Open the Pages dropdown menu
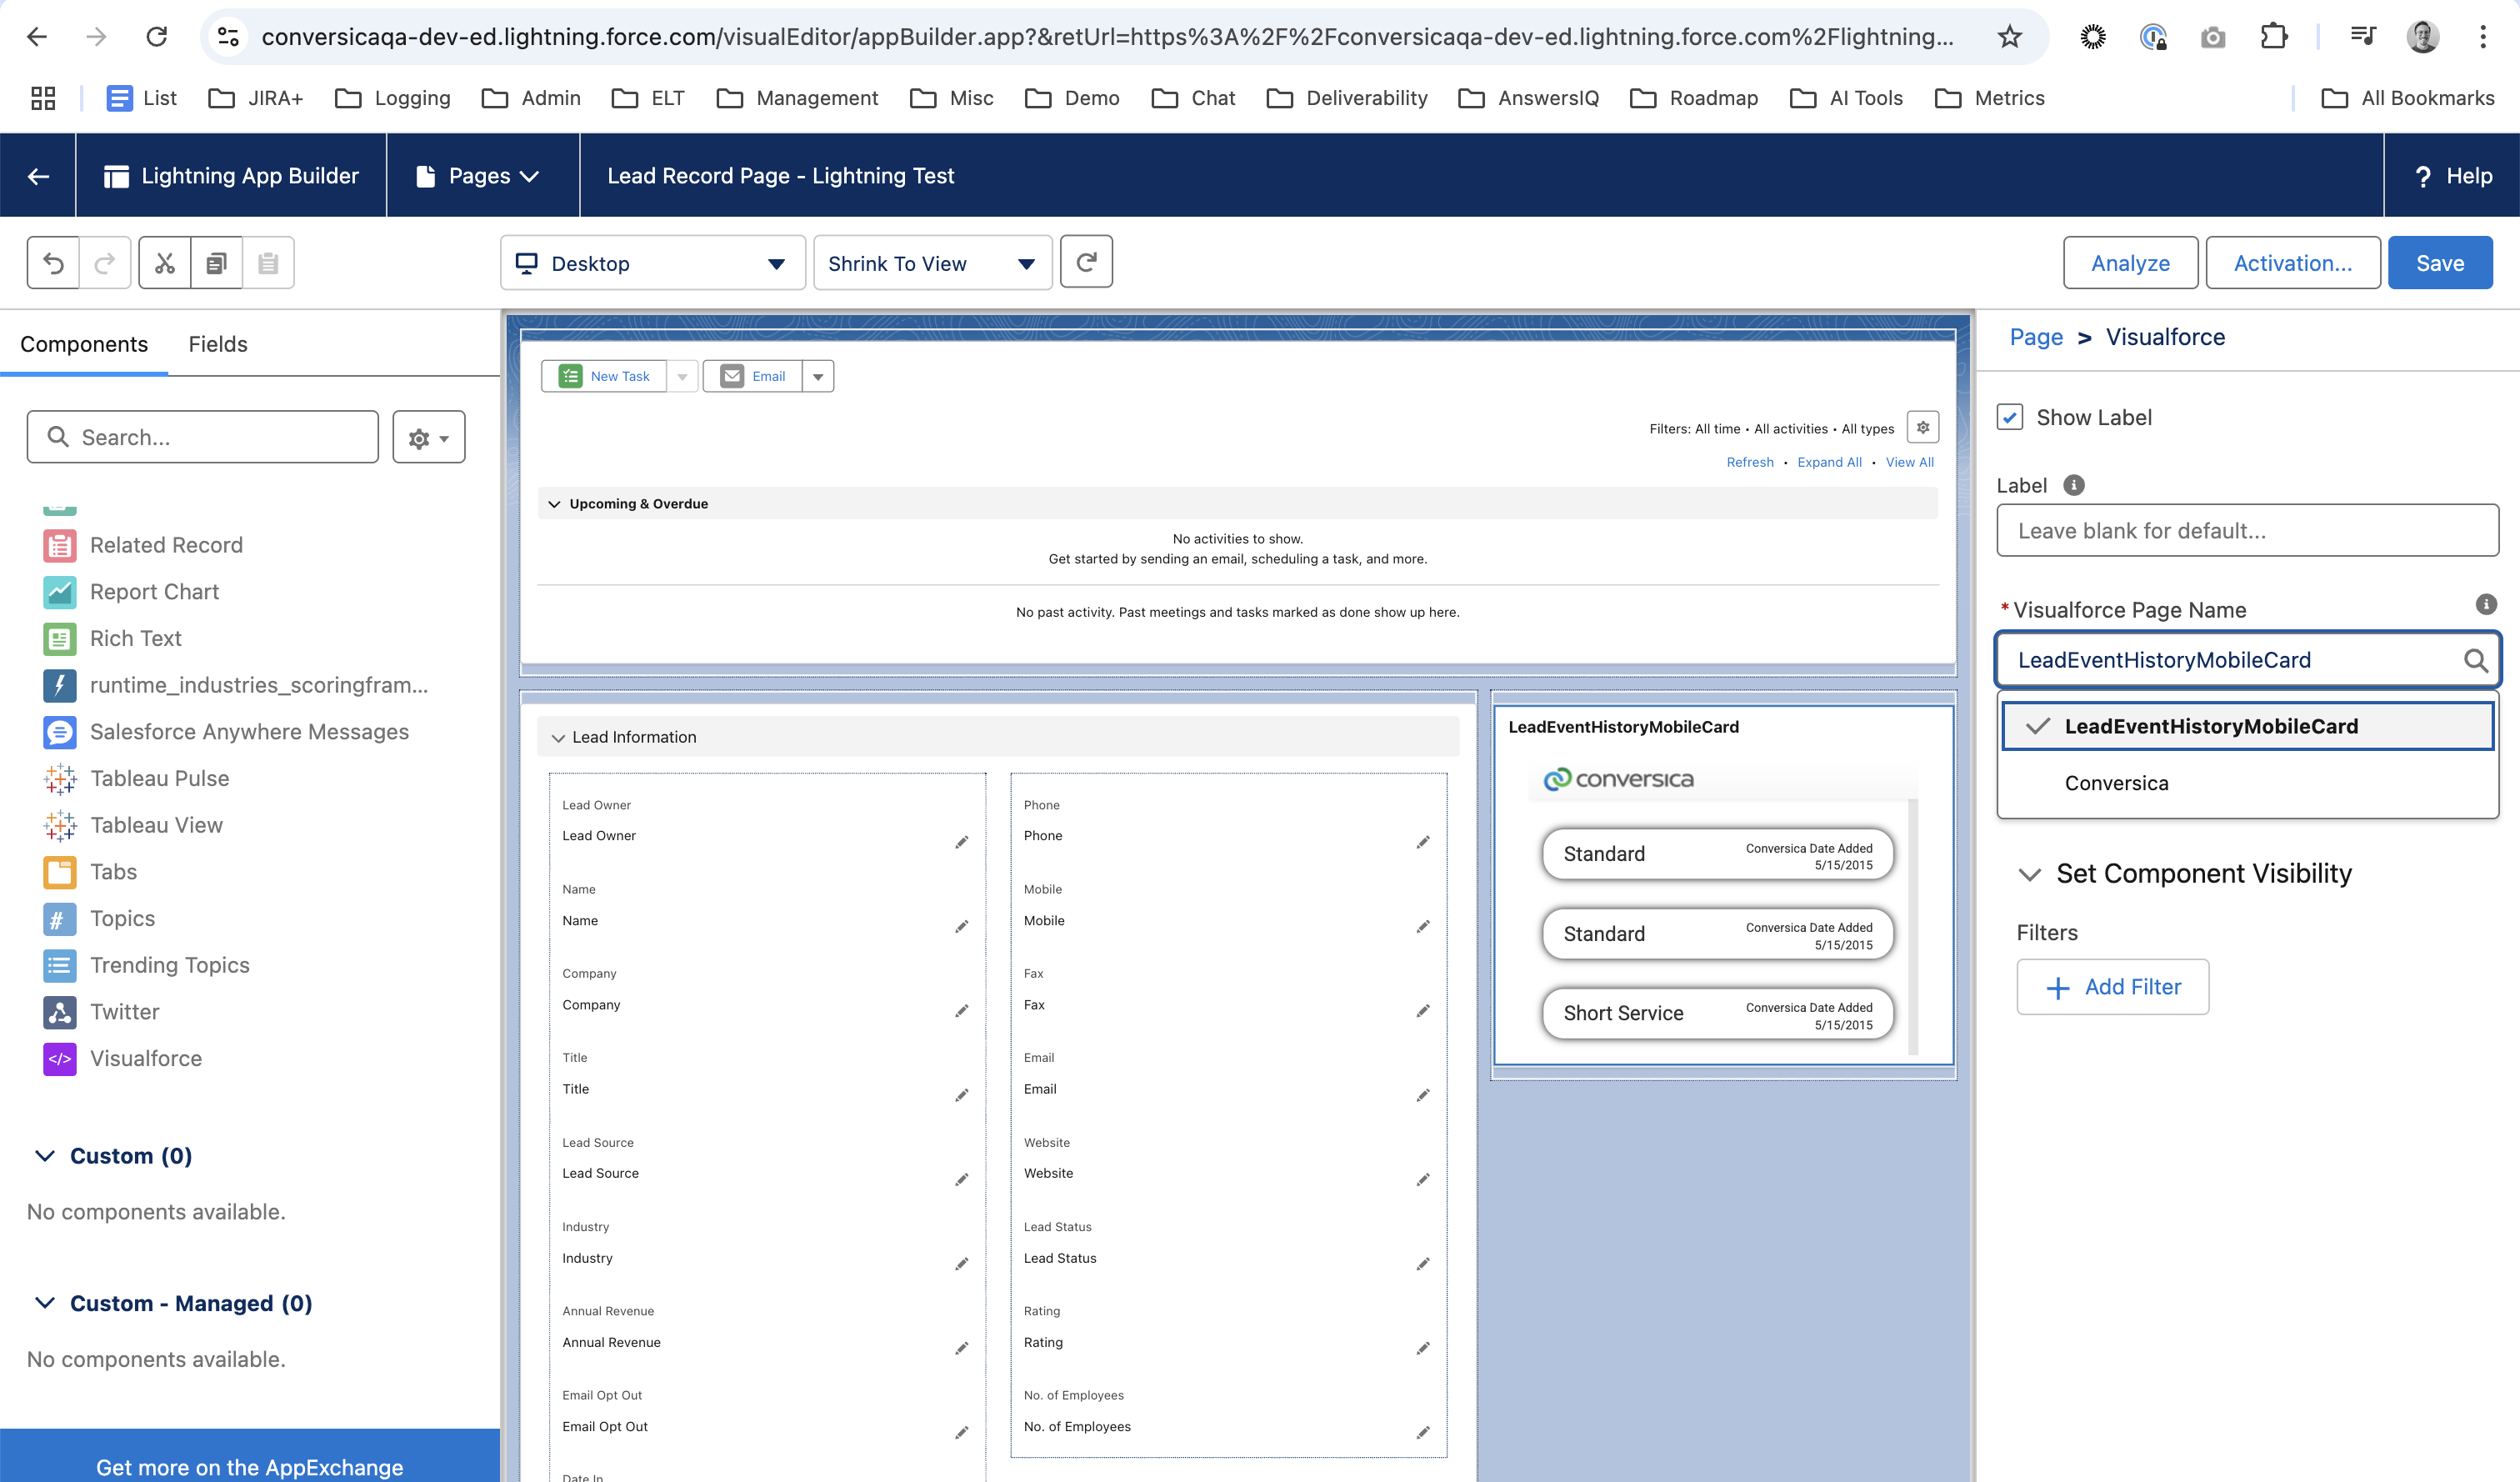The height and width of the screenshot is (1482, 2520). [x=482, y=176]
